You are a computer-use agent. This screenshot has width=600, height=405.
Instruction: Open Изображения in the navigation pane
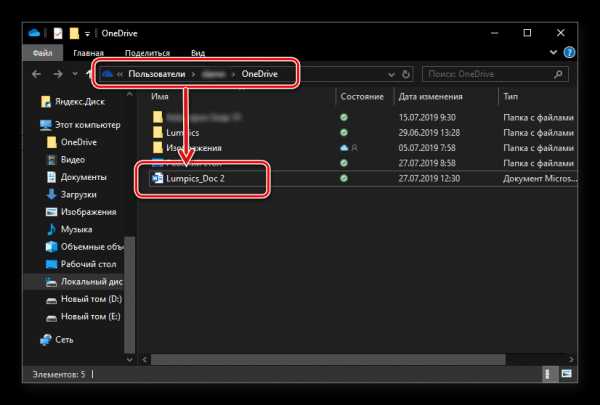click(x=88, y=212)
